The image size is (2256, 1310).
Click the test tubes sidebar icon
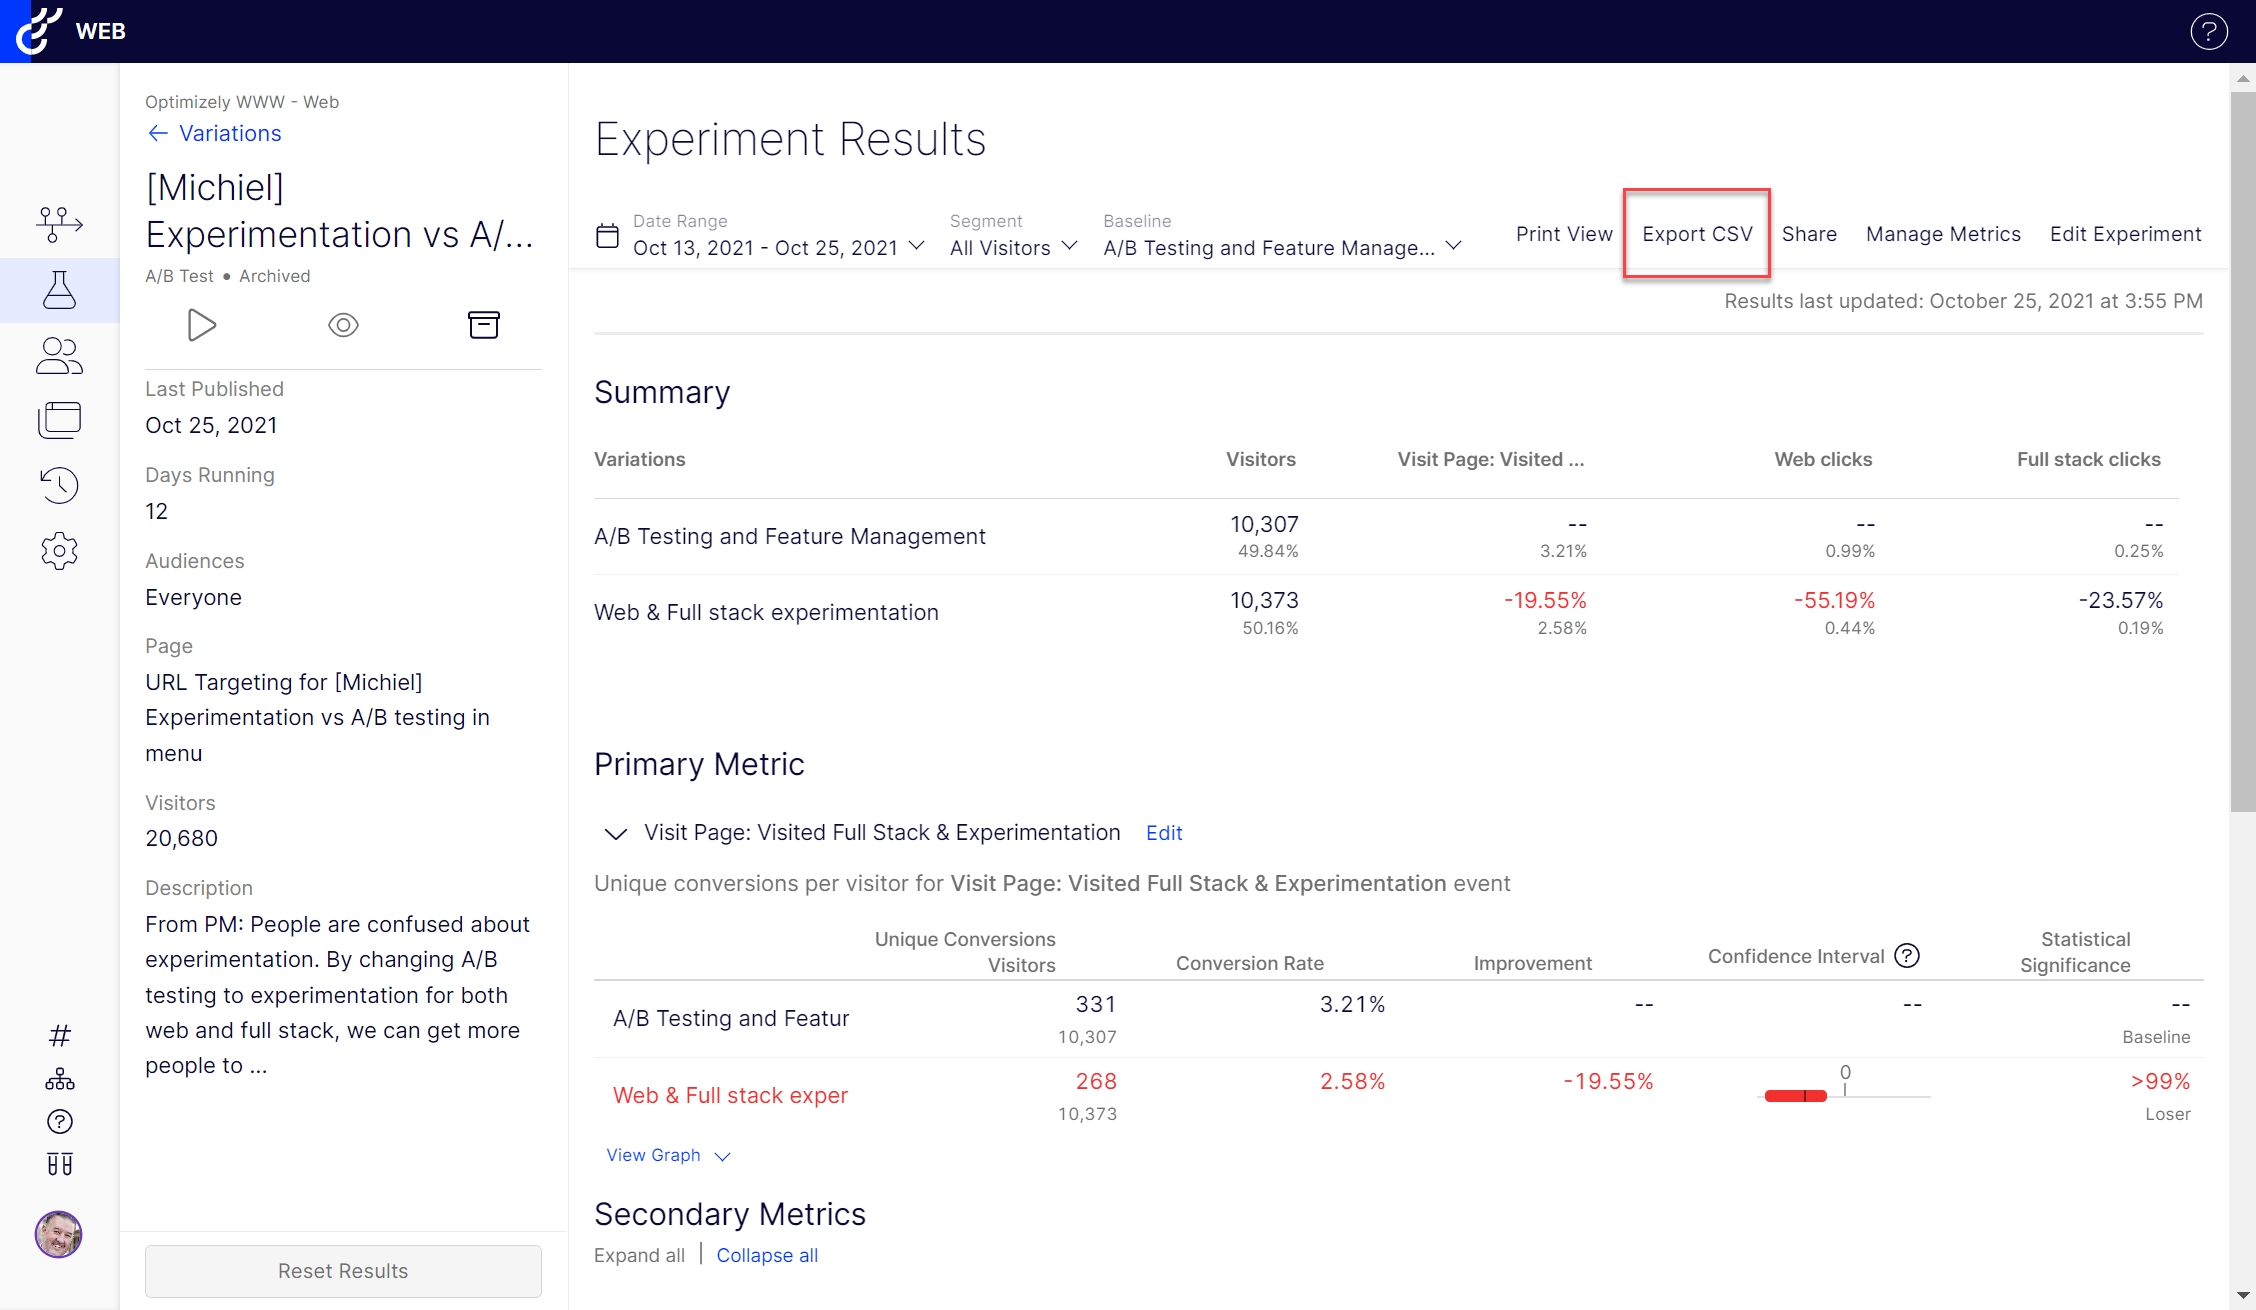59,1164
